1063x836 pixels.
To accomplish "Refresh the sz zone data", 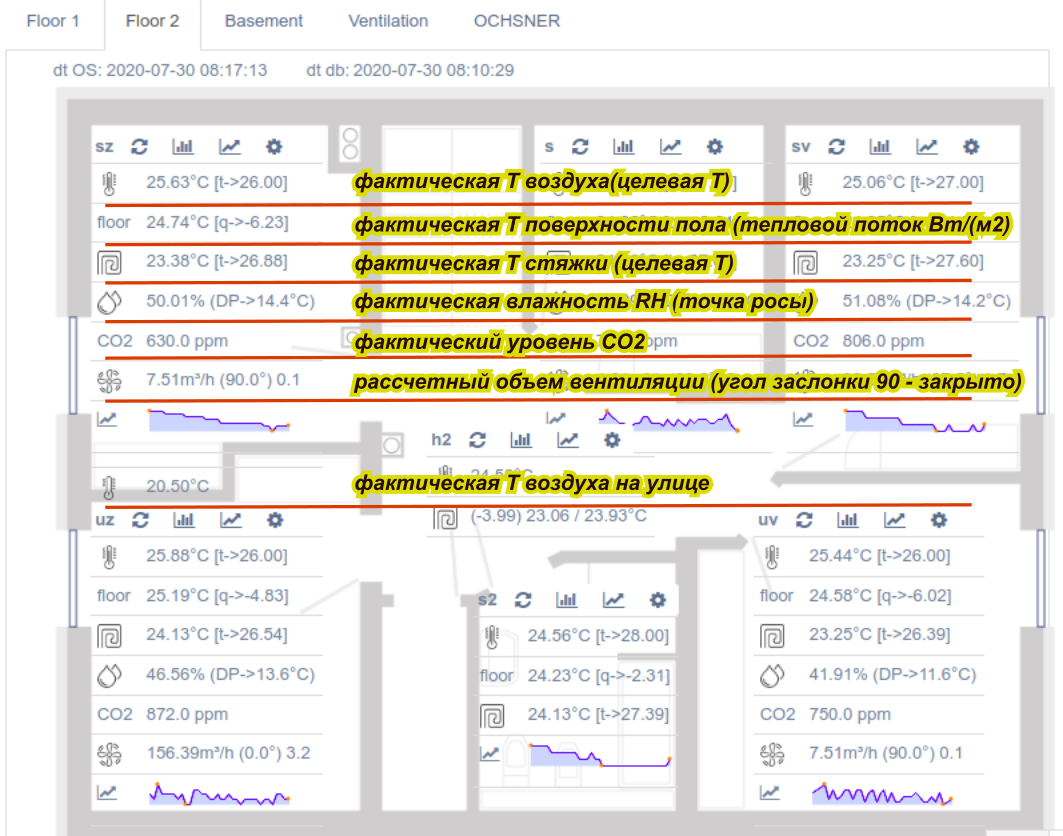I will pos(140,146).
